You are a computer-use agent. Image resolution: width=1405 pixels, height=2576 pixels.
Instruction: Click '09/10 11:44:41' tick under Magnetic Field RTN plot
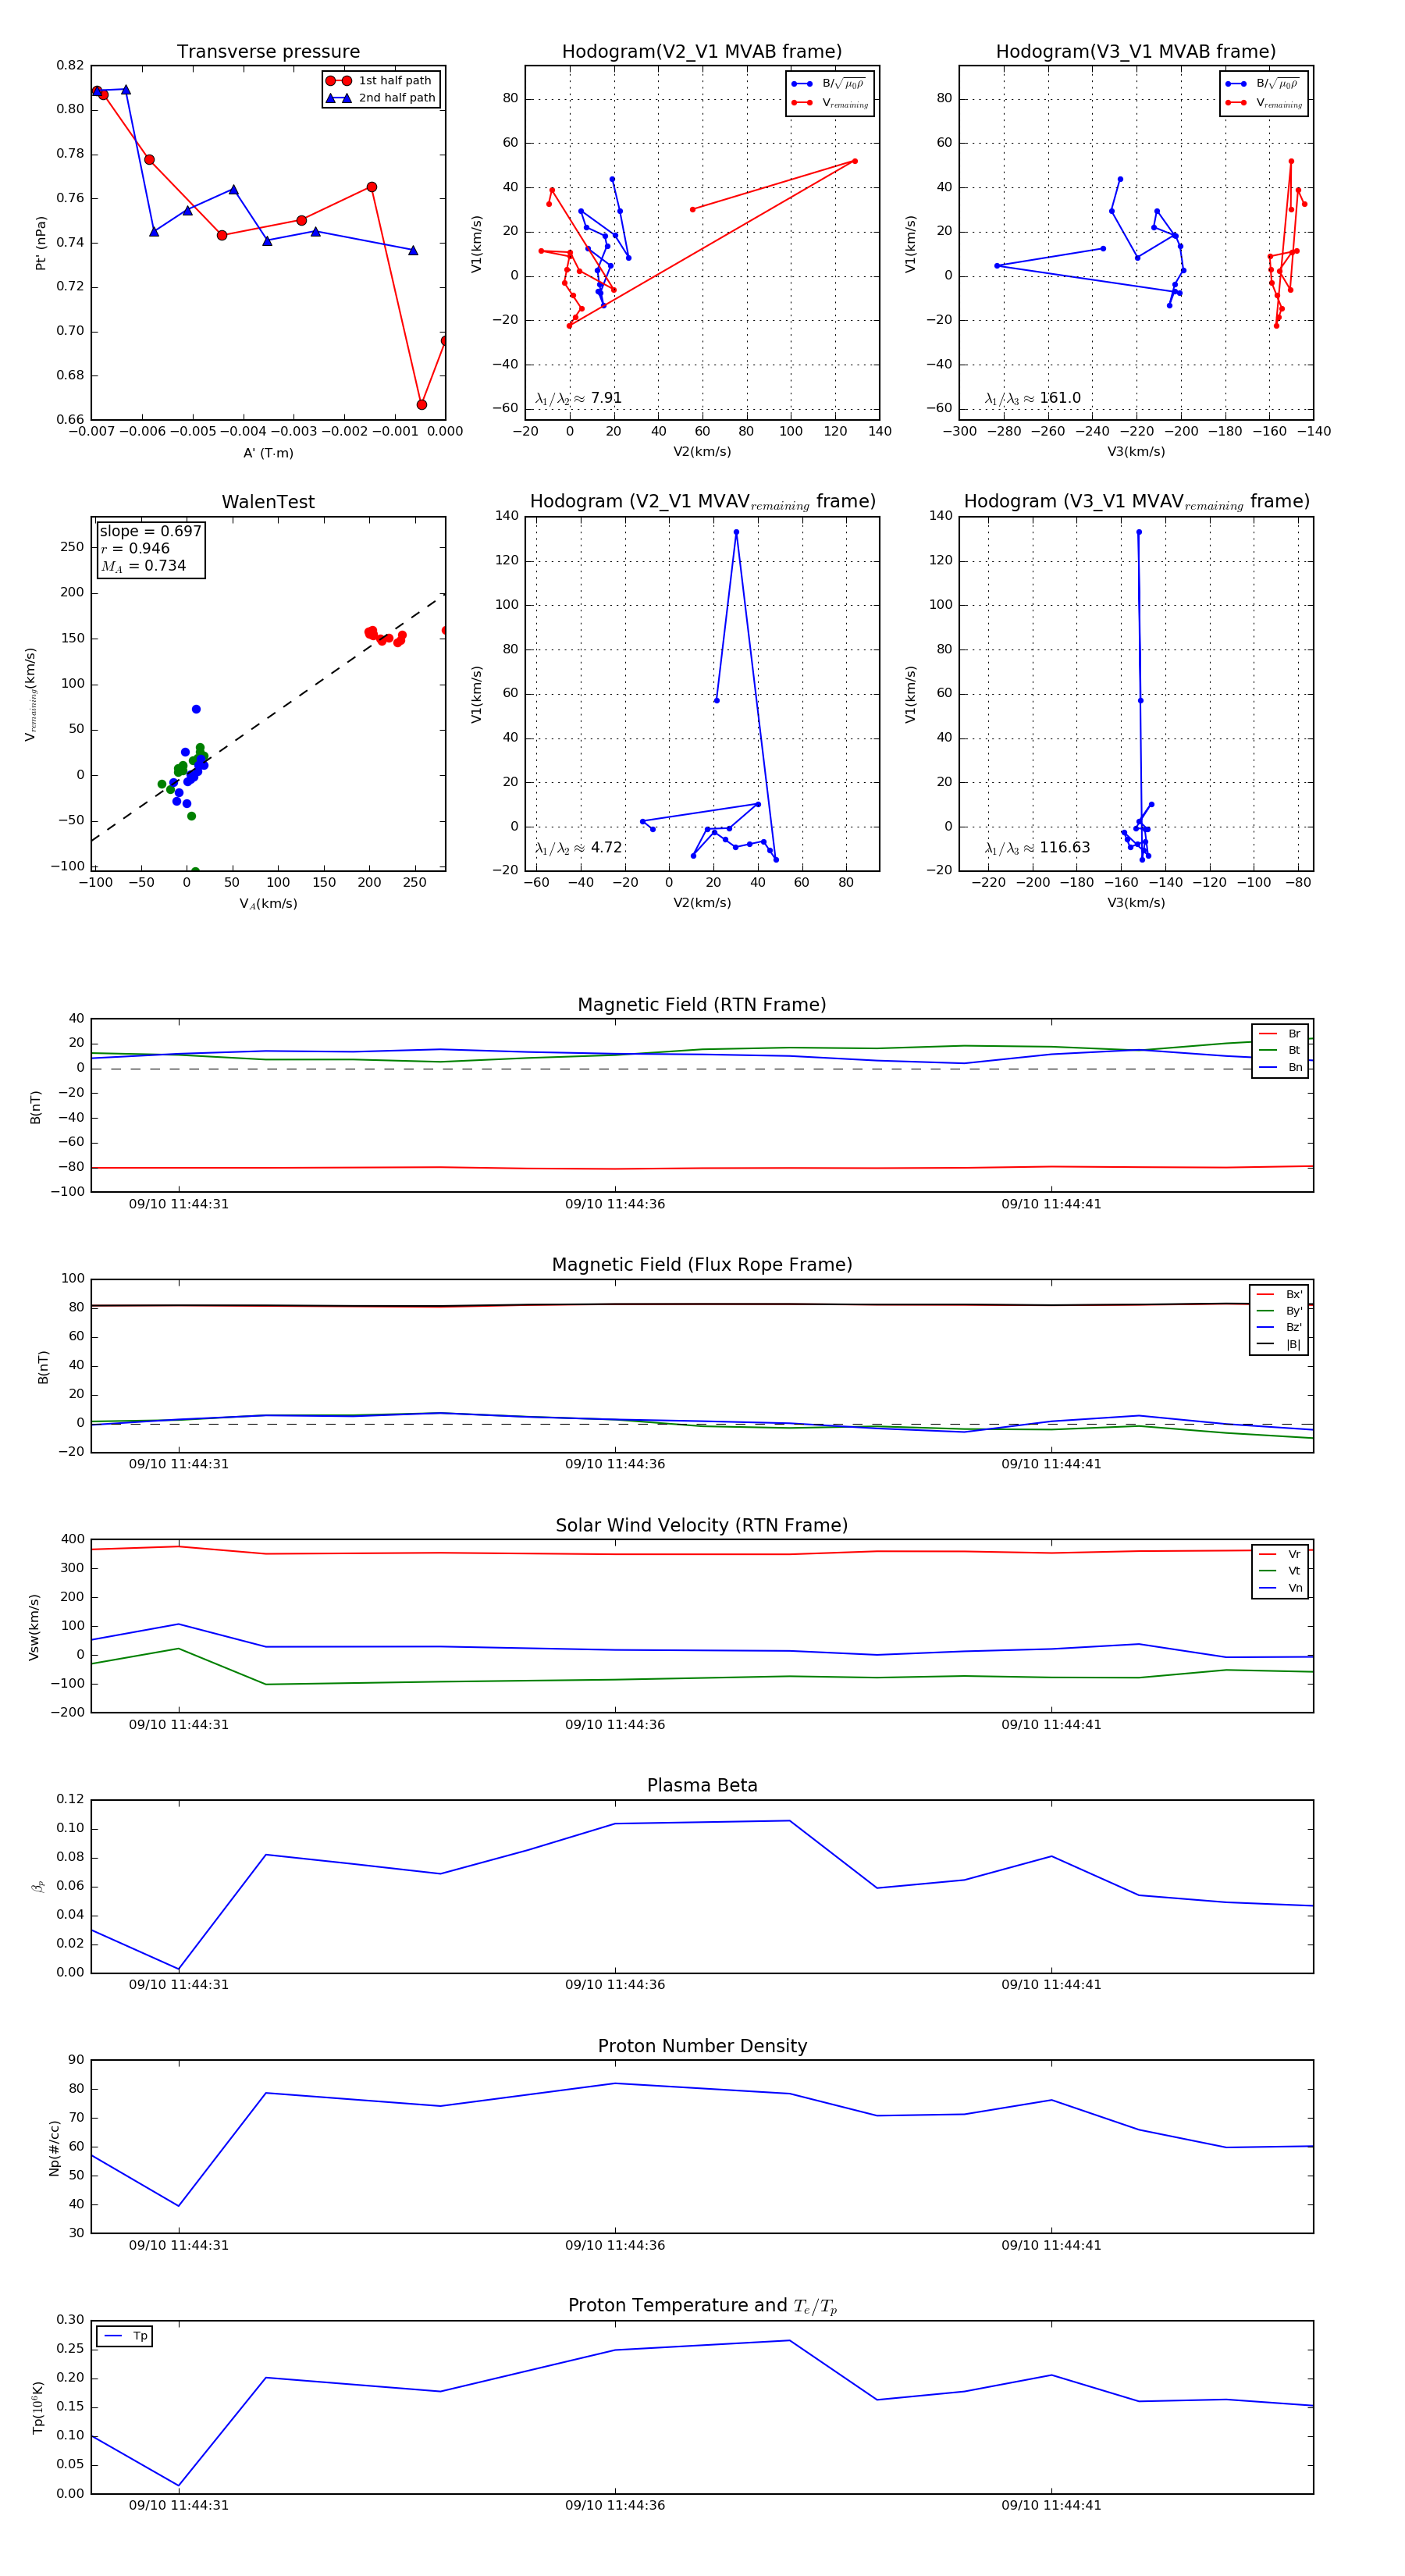click(1051, 1204)
